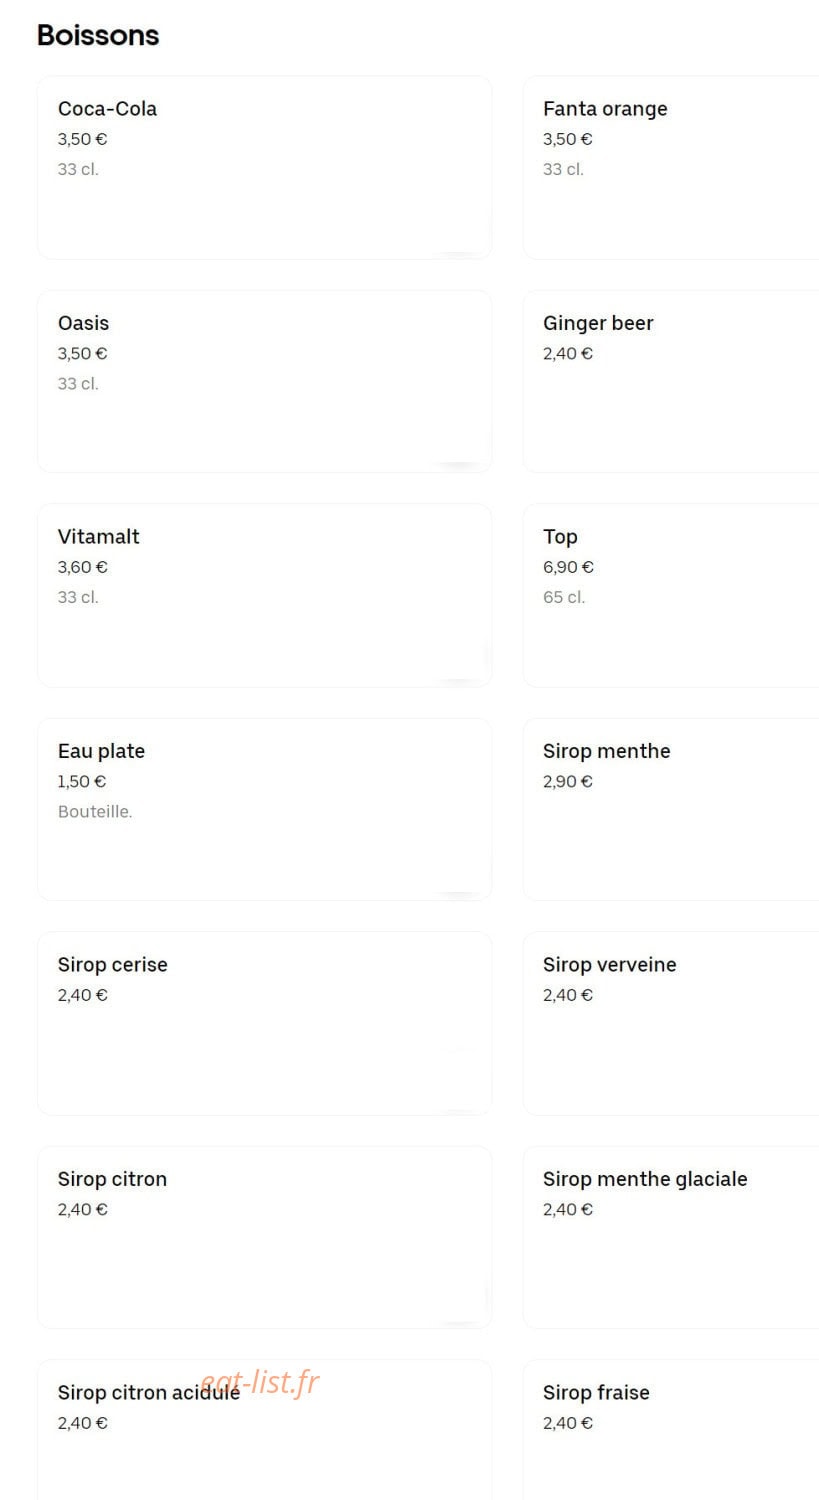The image size is (819, 1500).
Task: Select the Sirop menthe item
Action: coord(671,809)
